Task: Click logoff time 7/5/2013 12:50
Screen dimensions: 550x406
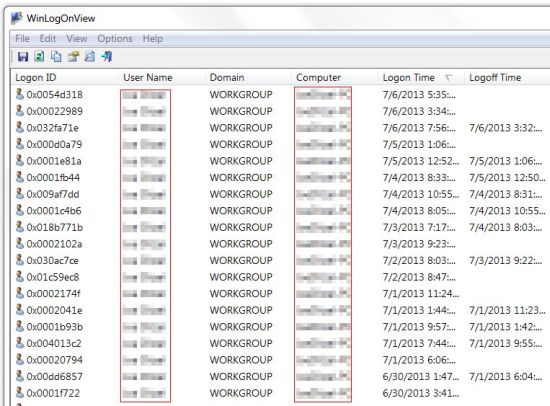Action: [508, 178]
